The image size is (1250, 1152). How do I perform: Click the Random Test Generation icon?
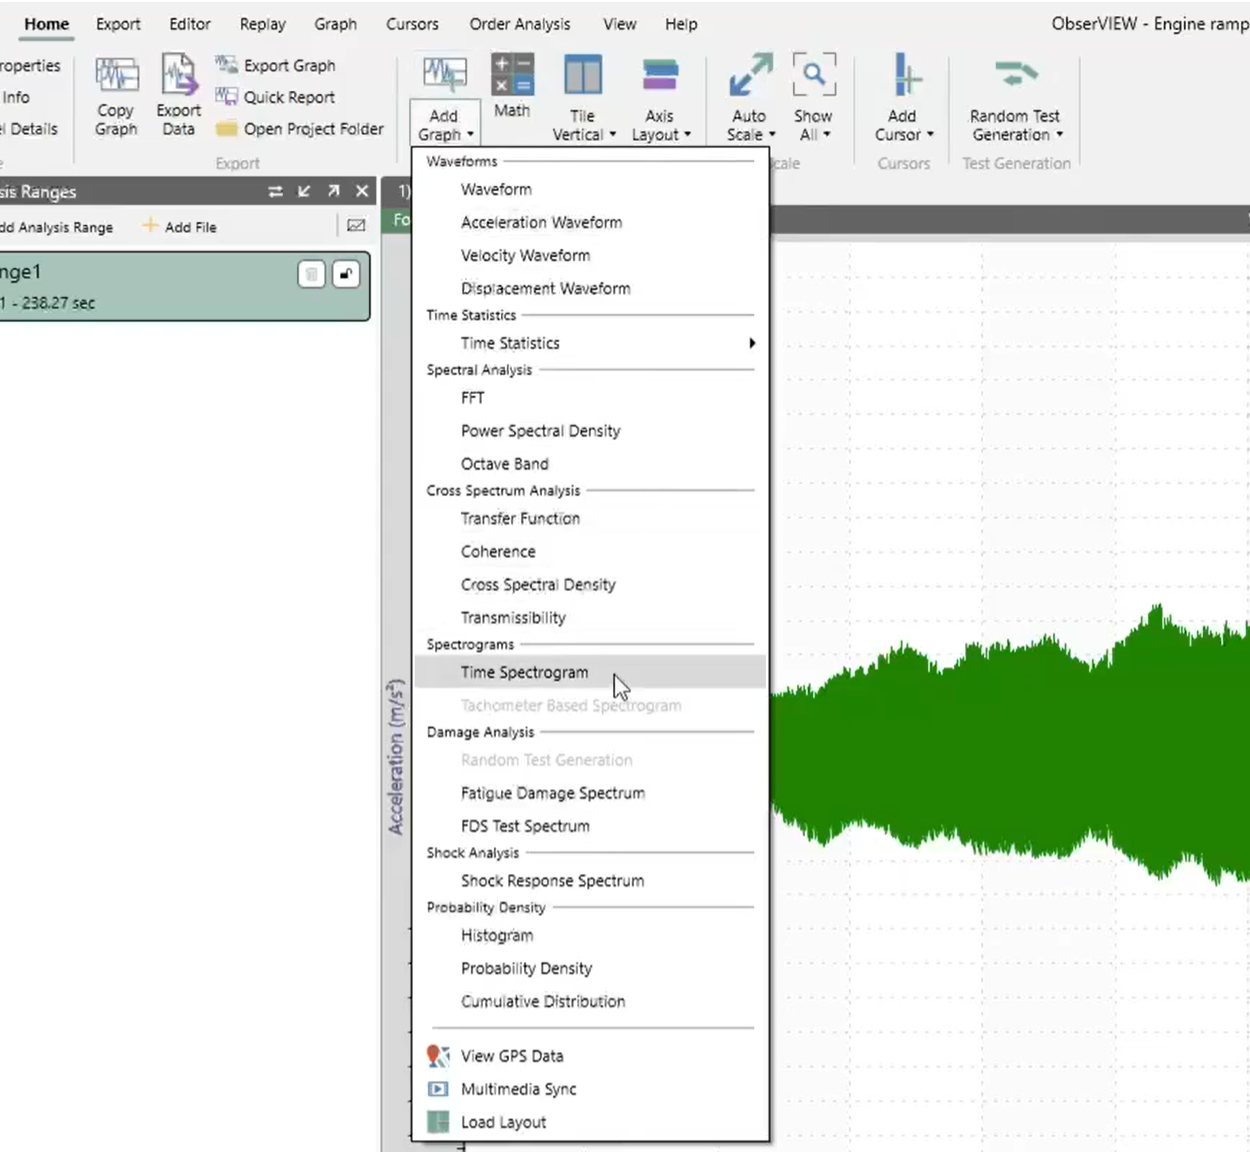click(x=1016, y=73)
